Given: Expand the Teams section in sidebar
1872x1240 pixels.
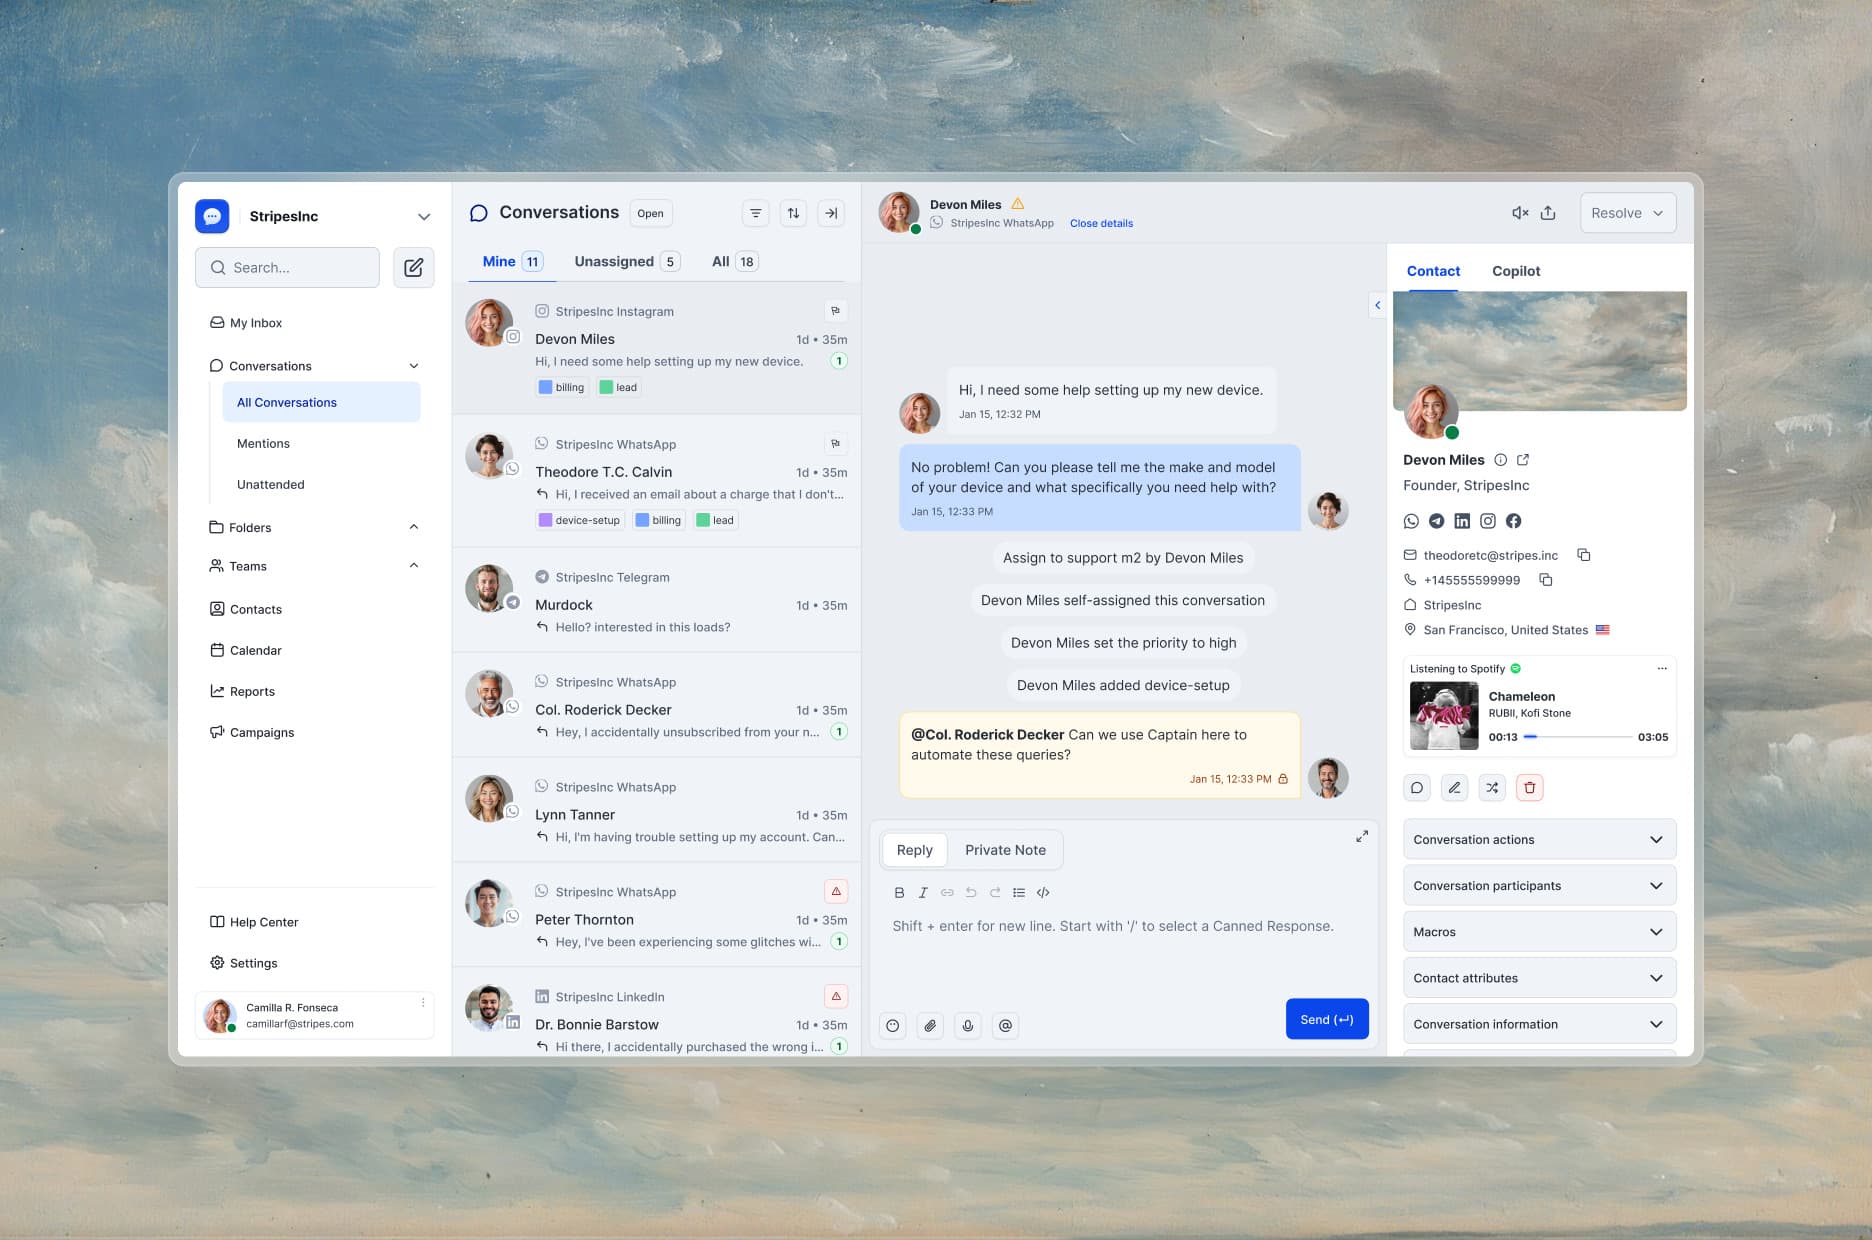Looking at the screenshot, I should [414, 566].
